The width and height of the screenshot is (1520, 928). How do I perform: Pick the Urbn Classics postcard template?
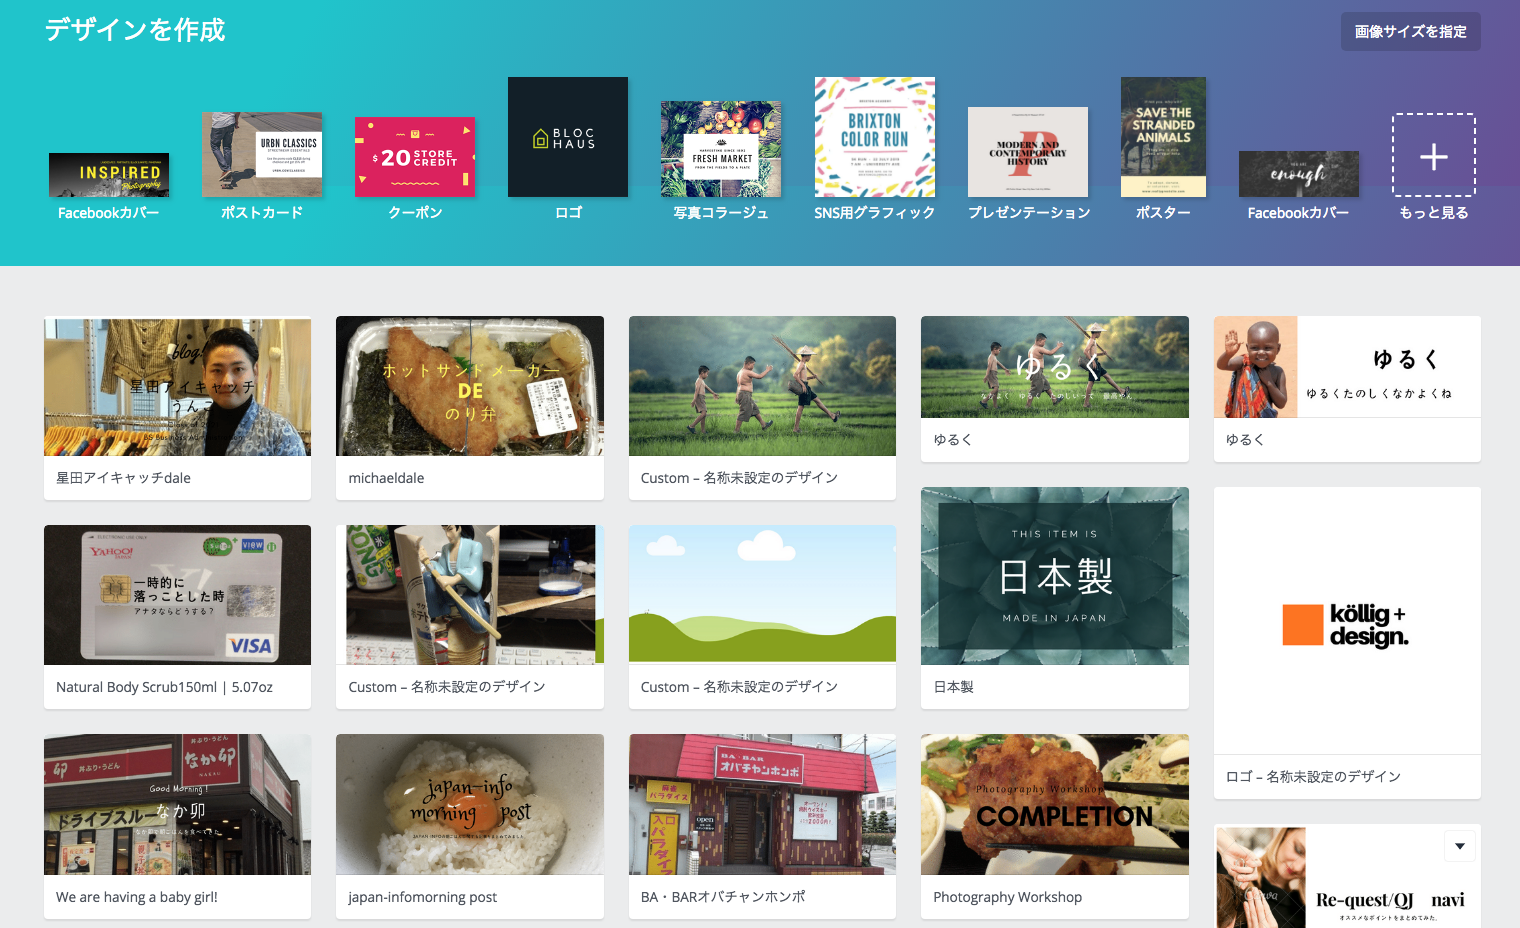click(261, 154)
